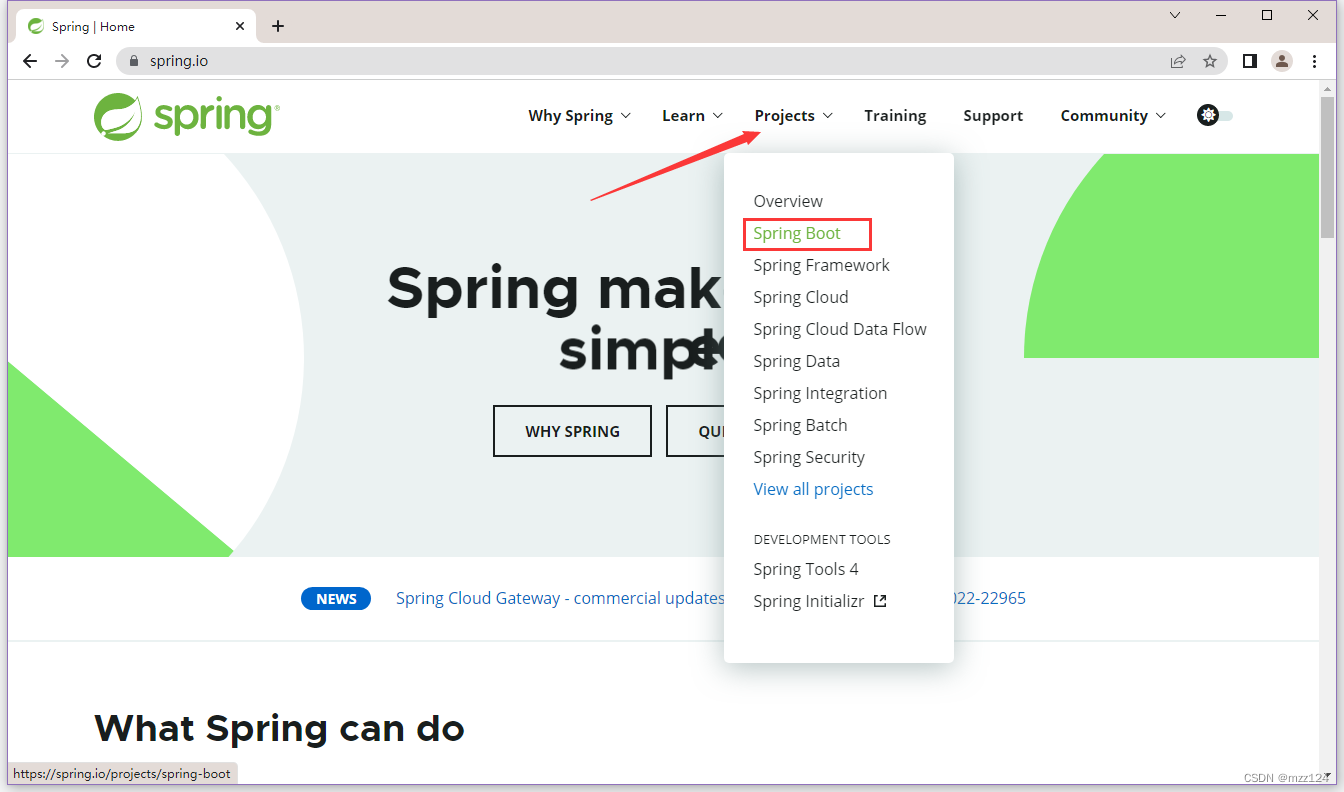This screenshot has width=1344, height=792.
Task: Toggle the dark mode theme switch
Action: point(1215,115)
